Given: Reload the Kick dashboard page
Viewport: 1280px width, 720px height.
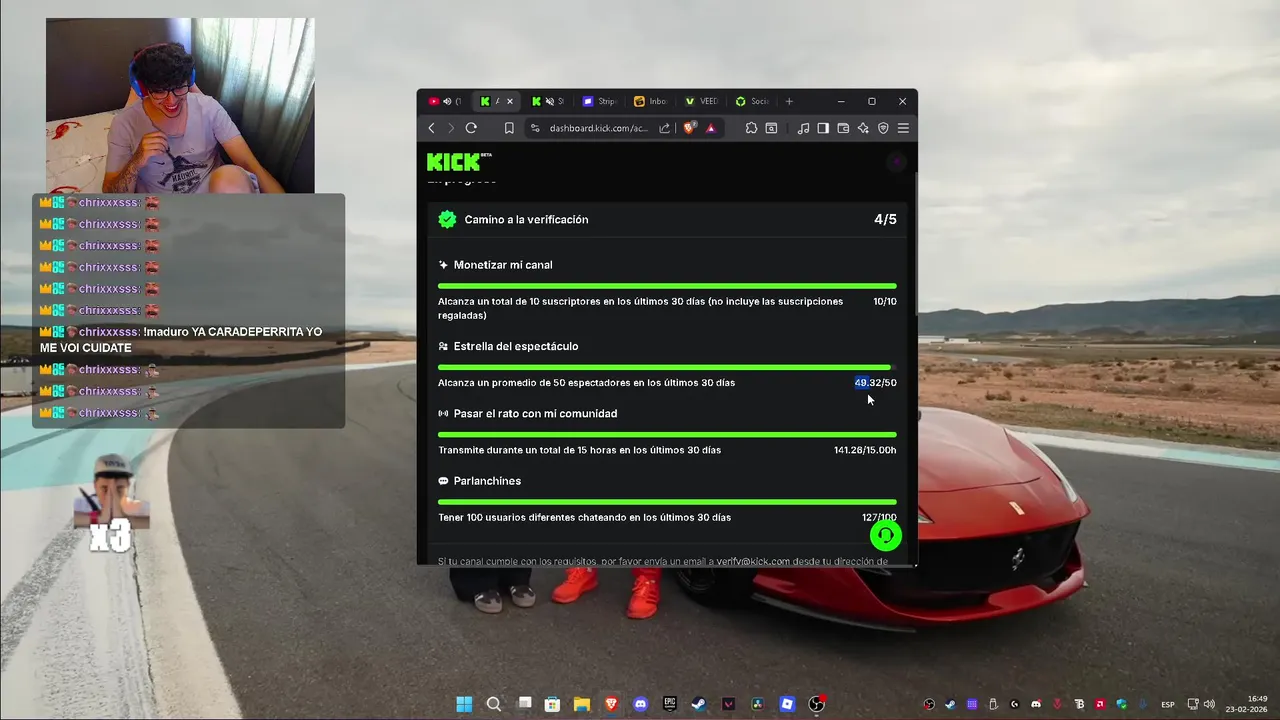Looking at the screenshot, I should pyautogui.click(x=471, y=128).
